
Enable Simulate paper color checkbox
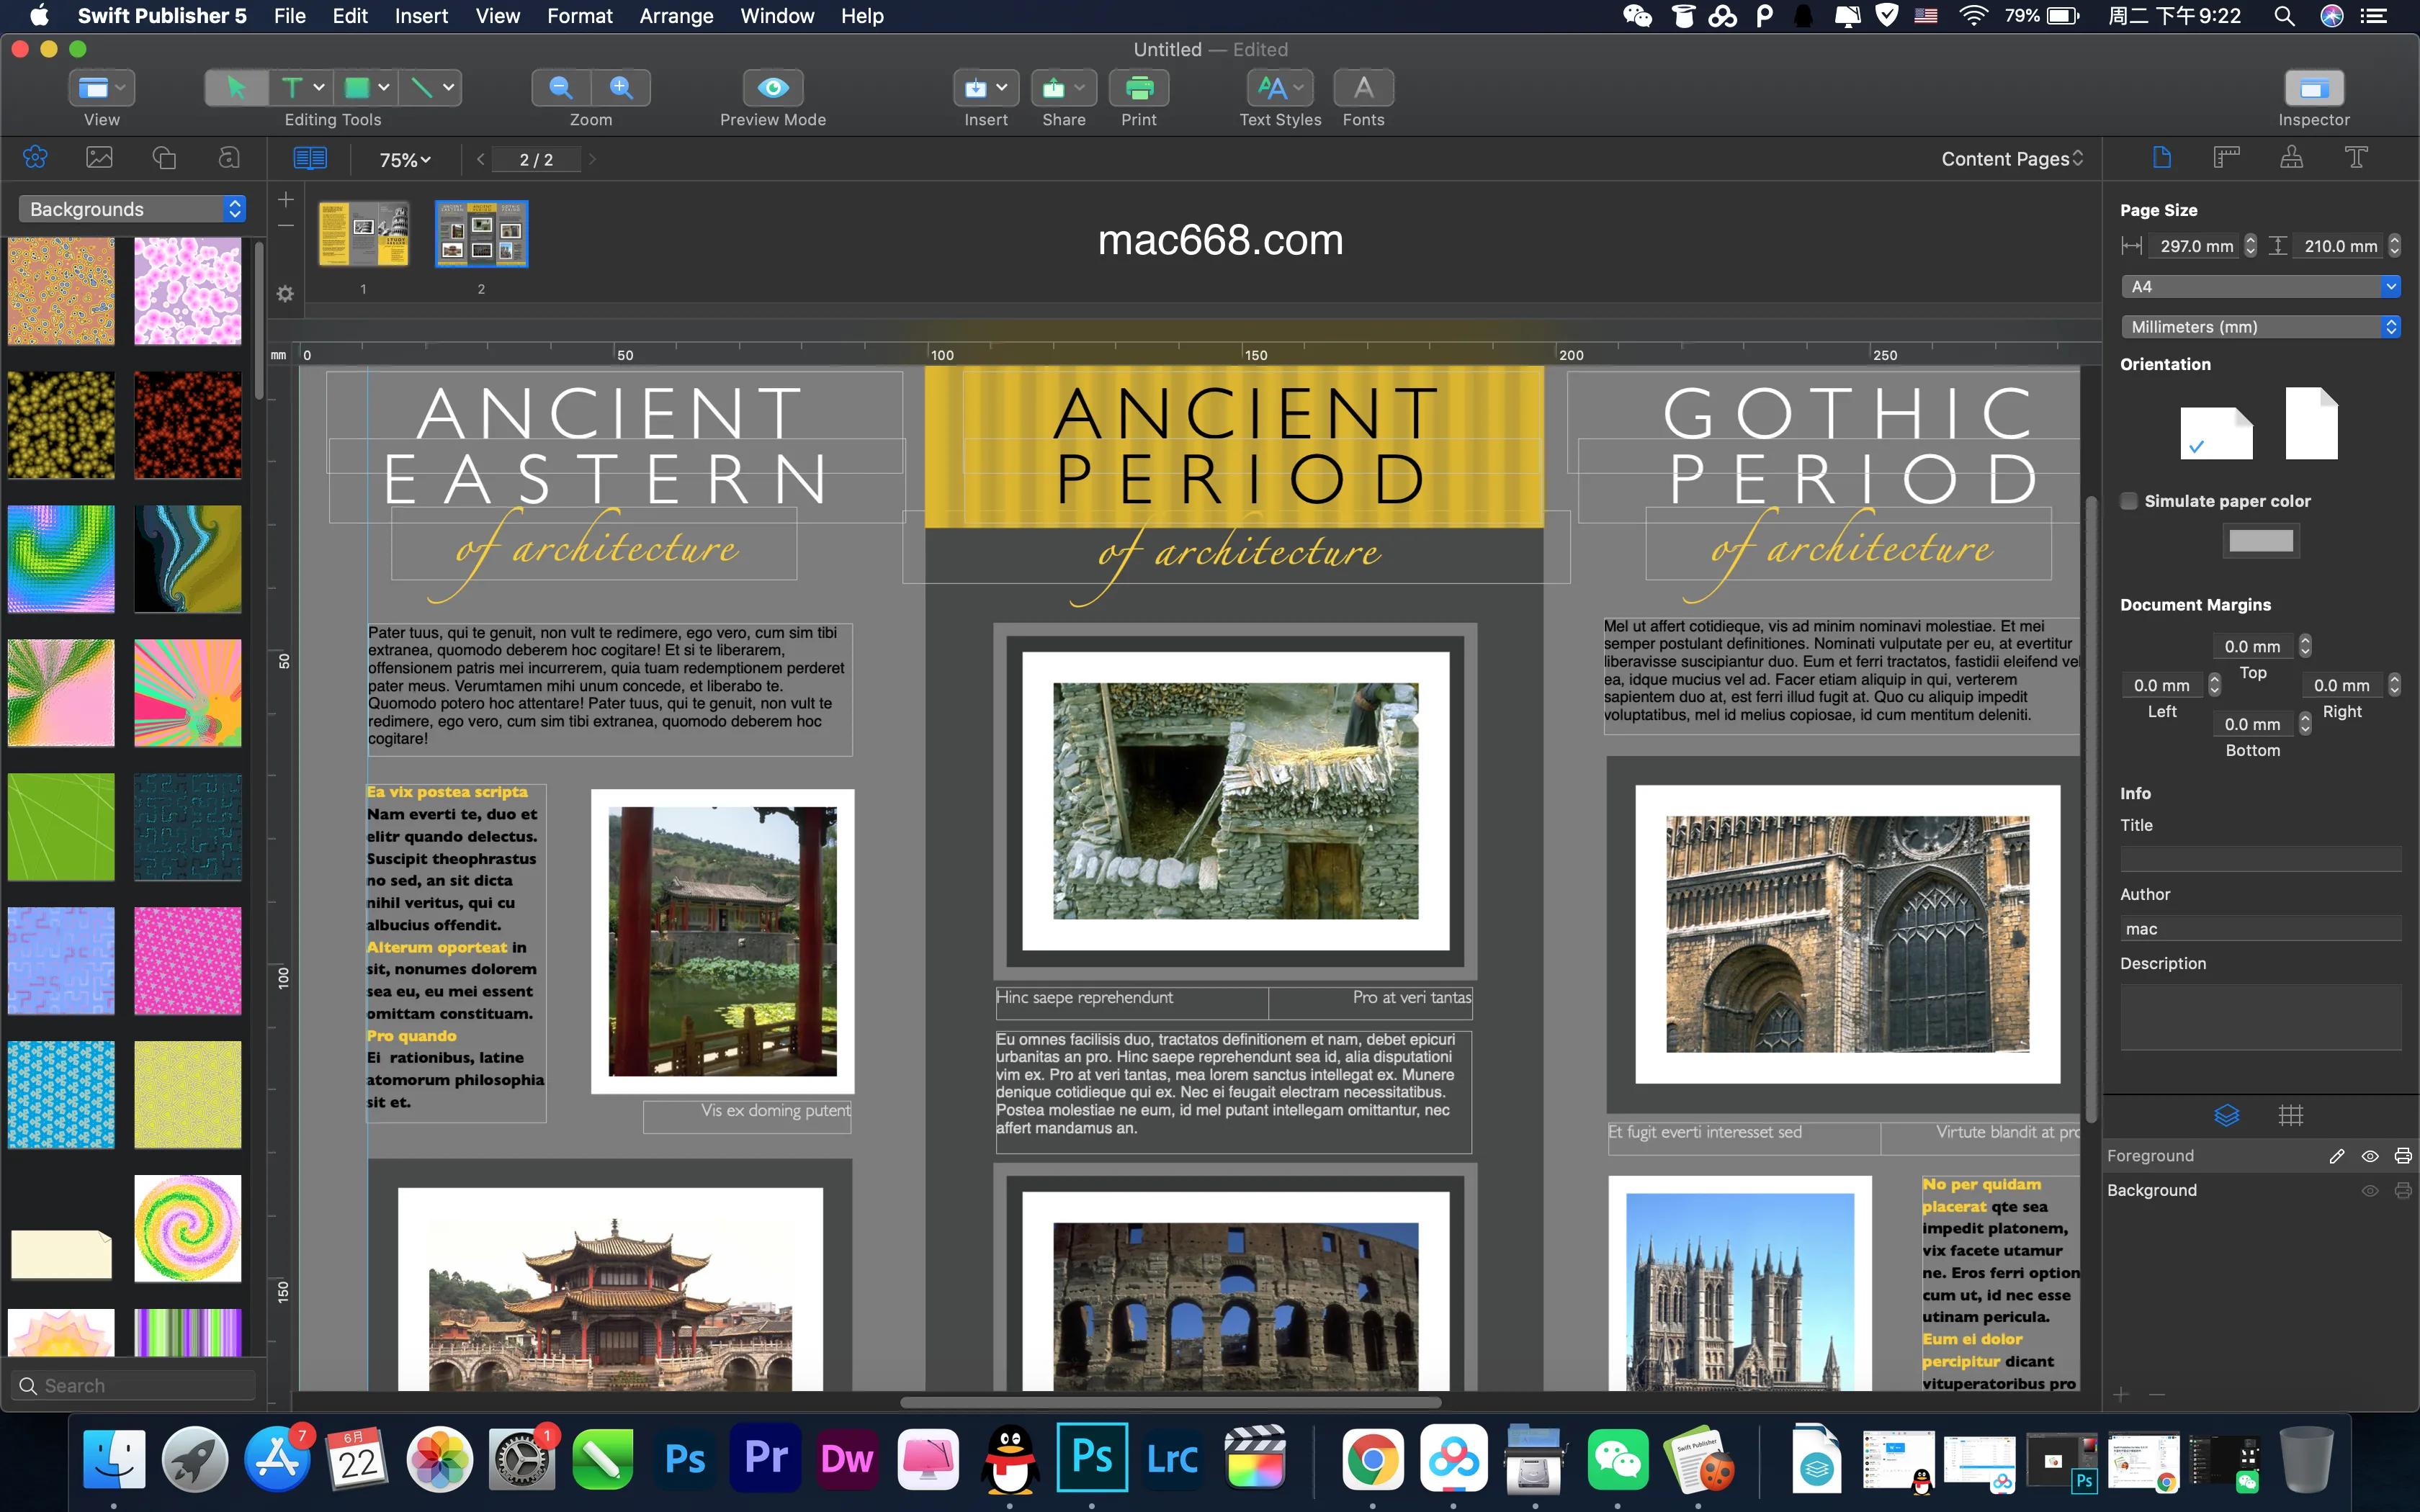click(x=2130, y=501)
